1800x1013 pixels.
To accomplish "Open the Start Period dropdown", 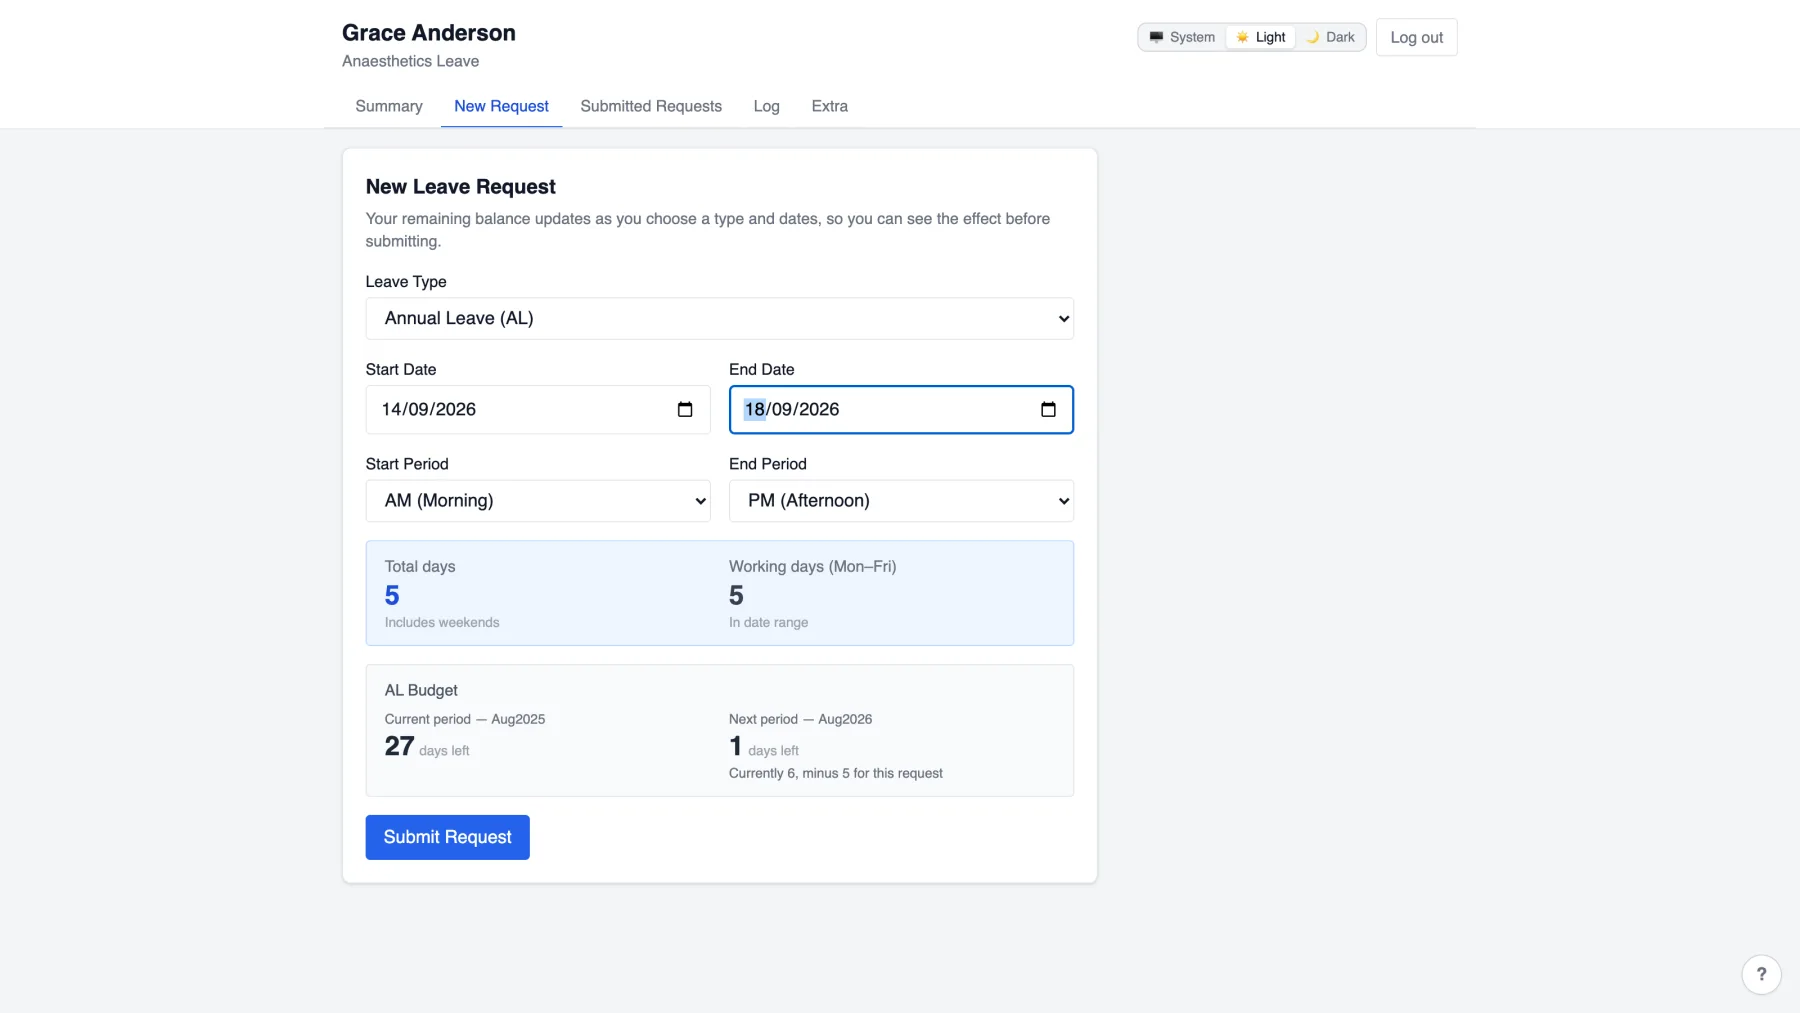I will coord(538,501).
